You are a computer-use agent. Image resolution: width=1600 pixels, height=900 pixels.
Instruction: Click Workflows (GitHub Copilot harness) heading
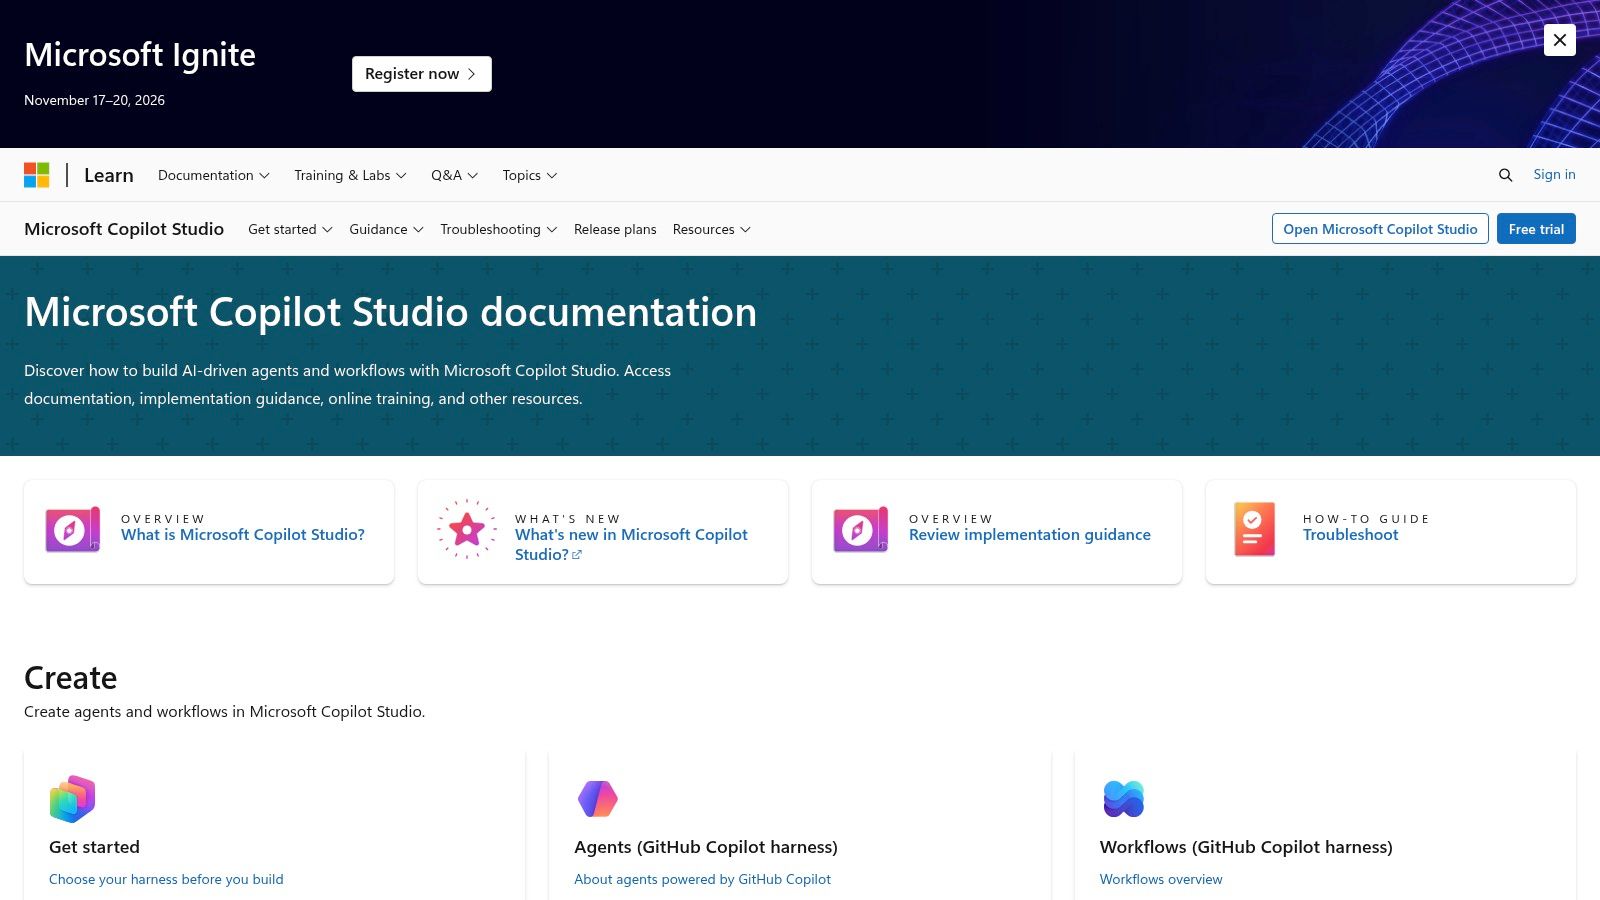[1246, 847]
